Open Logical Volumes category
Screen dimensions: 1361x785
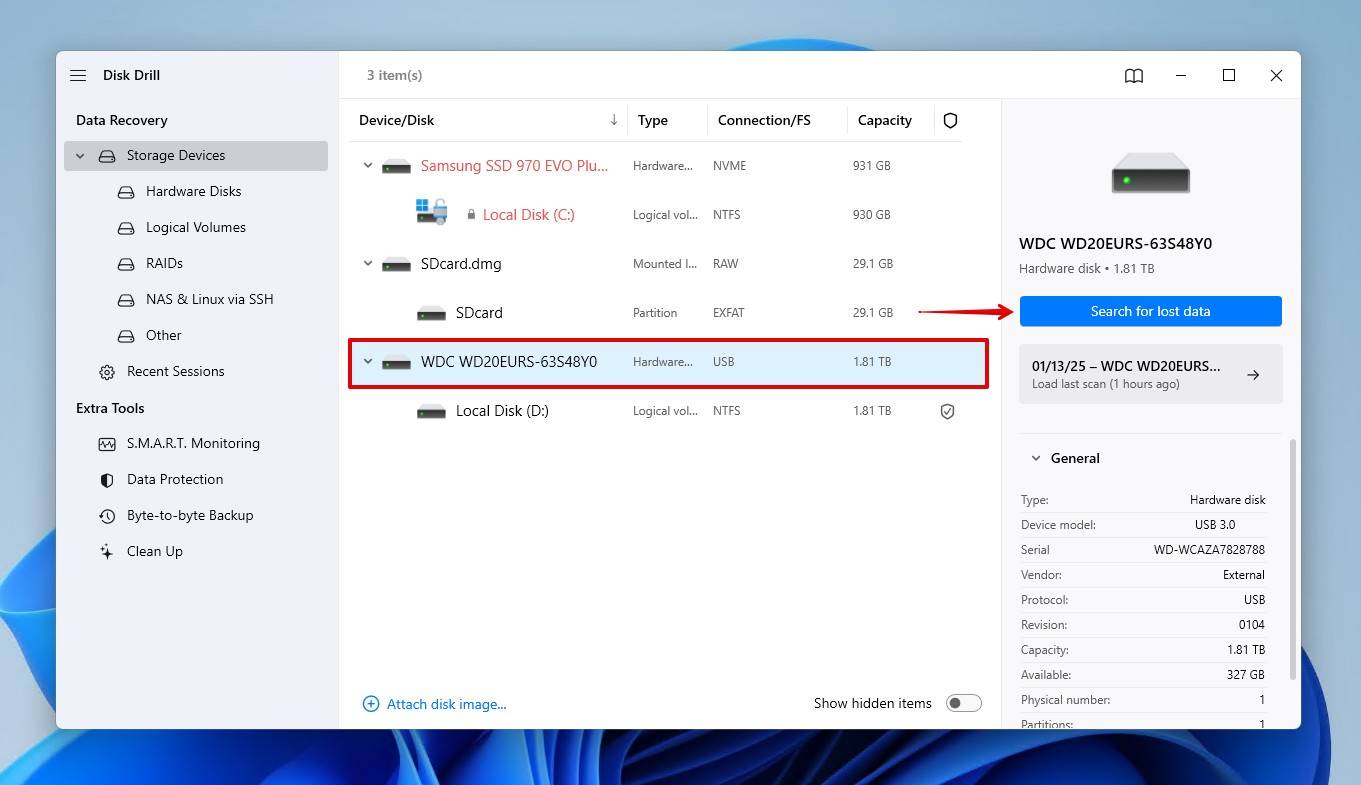point(195,227)
